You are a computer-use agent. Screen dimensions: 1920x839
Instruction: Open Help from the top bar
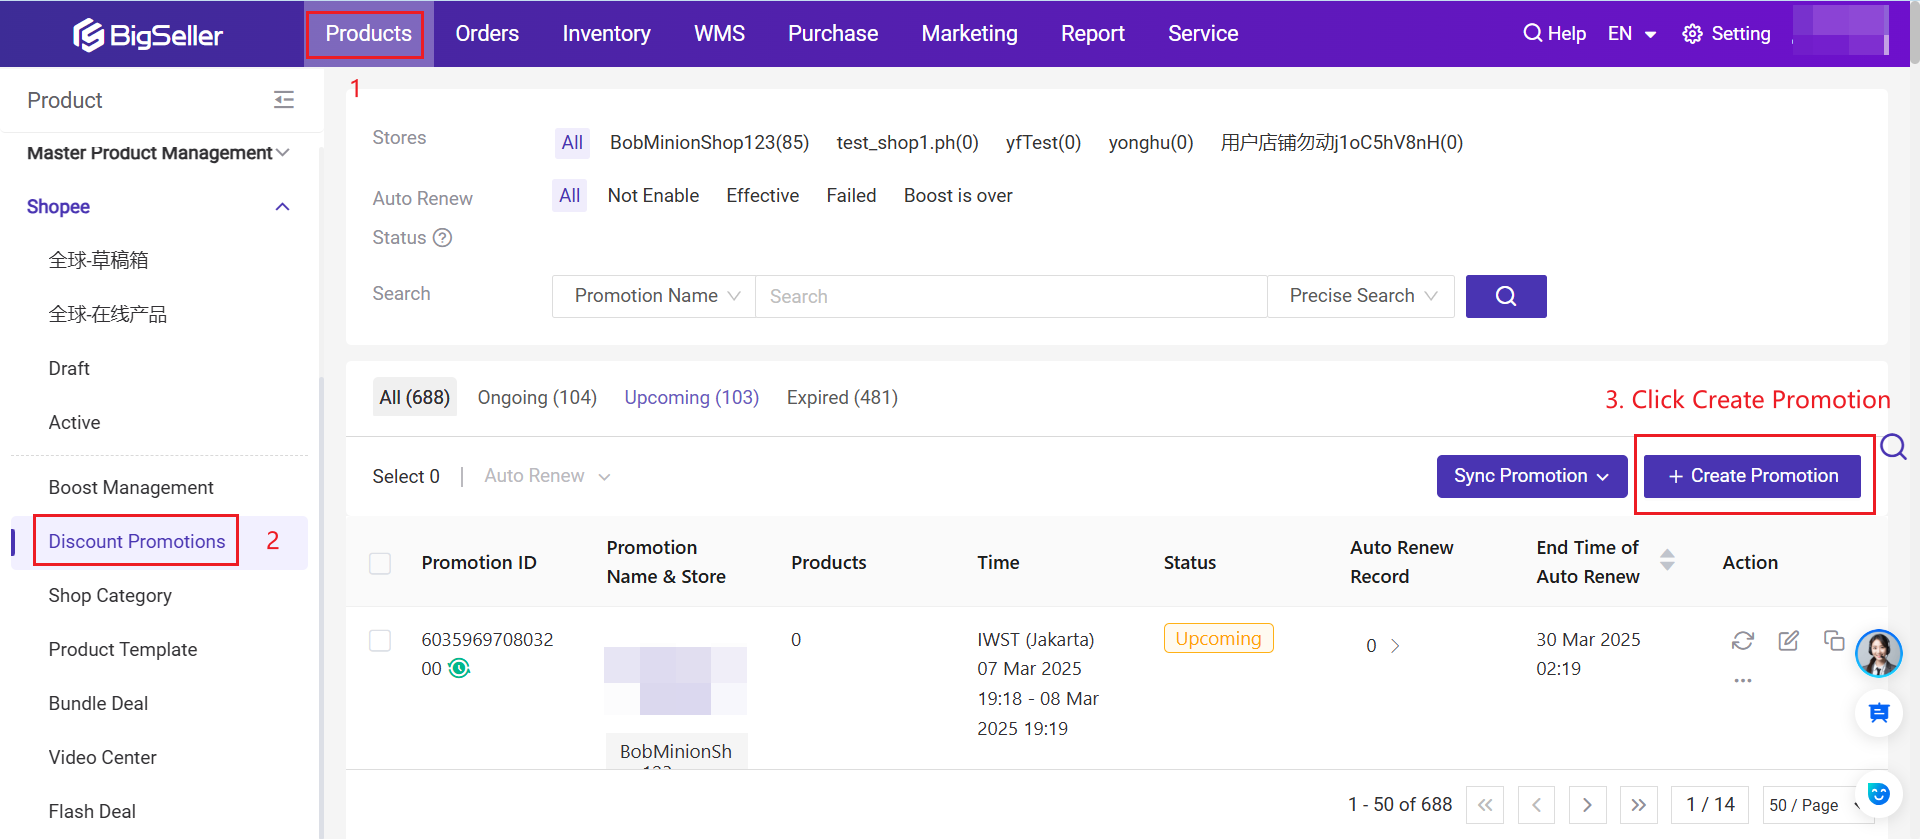click(x=1554, y=33)
